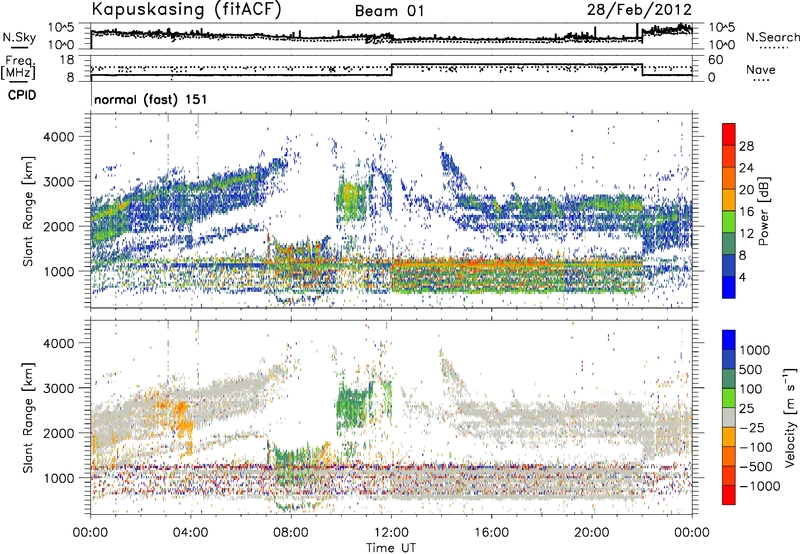Click the '4' tick on Power scale
The image size is (800, 554).
tap(742, 277)
